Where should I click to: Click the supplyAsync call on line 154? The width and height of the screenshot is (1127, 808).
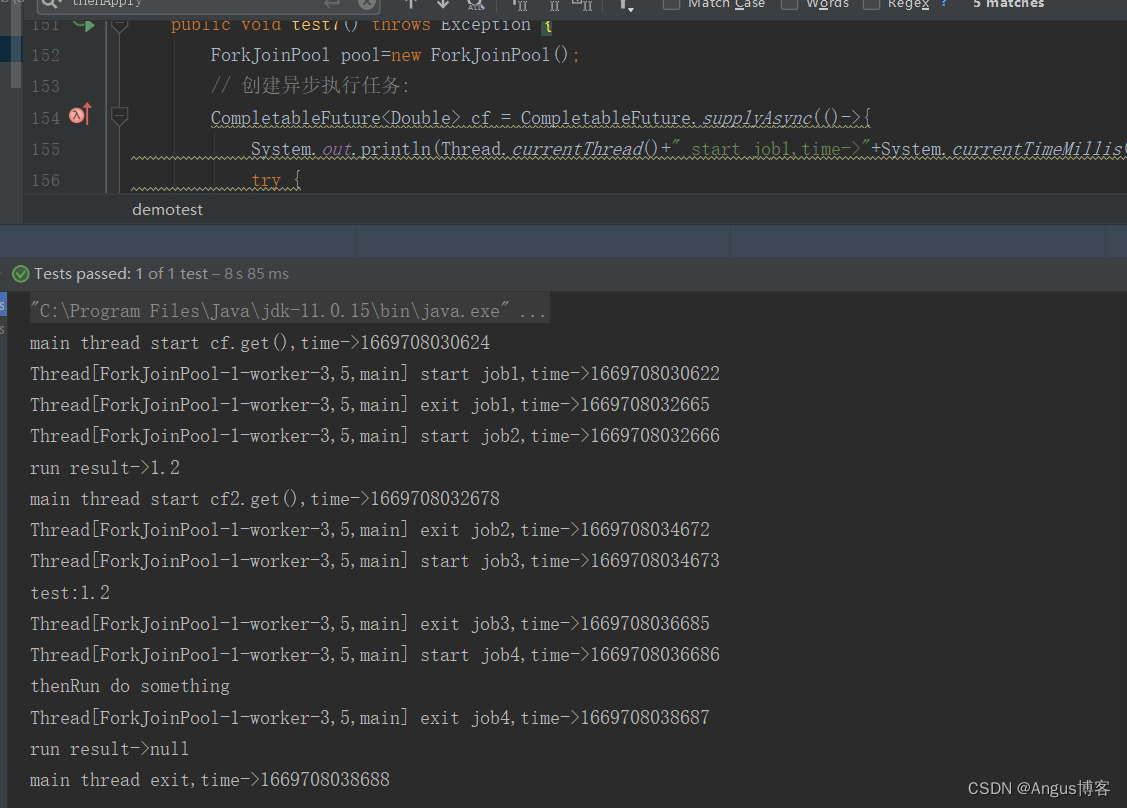click(757, 118)
